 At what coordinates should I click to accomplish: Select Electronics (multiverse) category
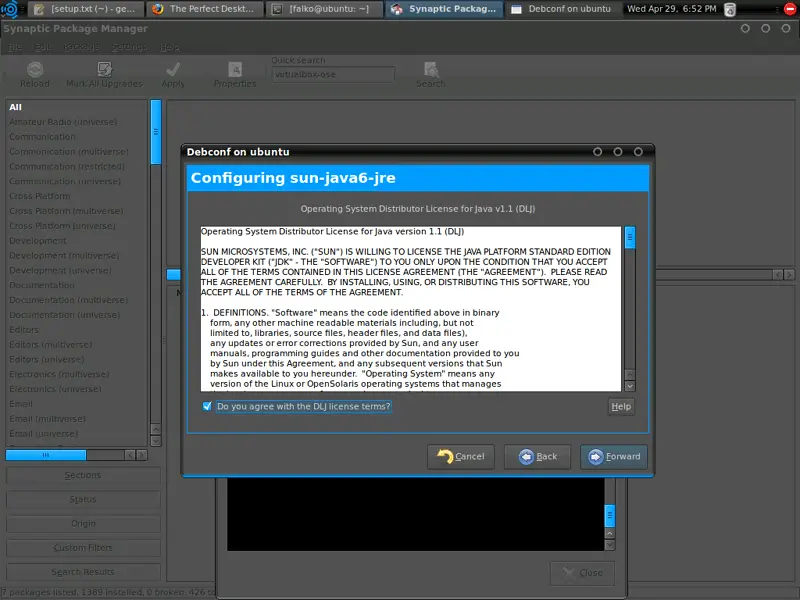point(59,374)
